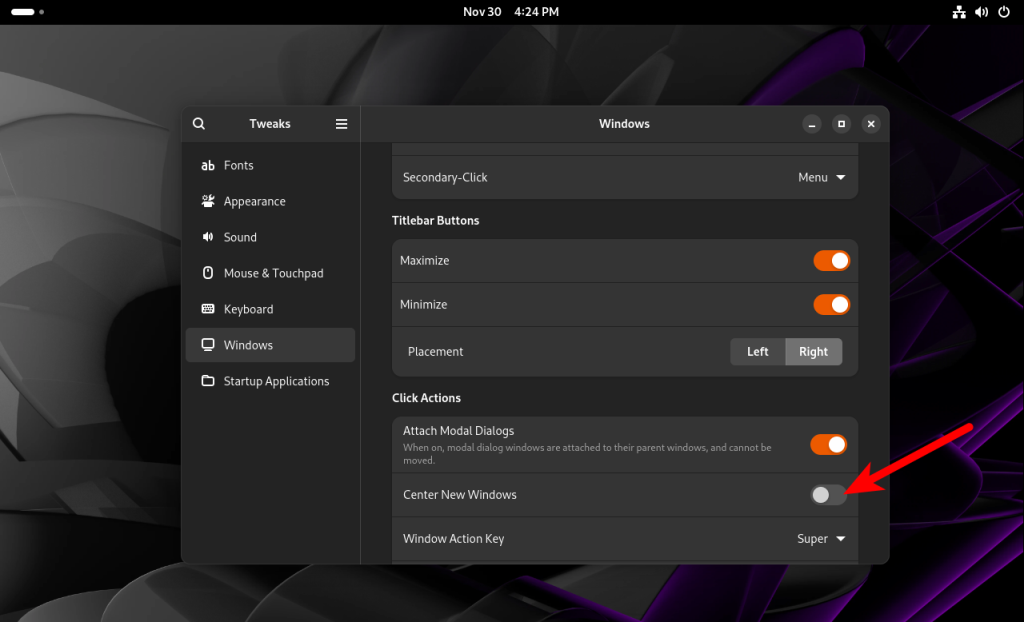Click the Activities pill in top-left corner

pos(23,12)
